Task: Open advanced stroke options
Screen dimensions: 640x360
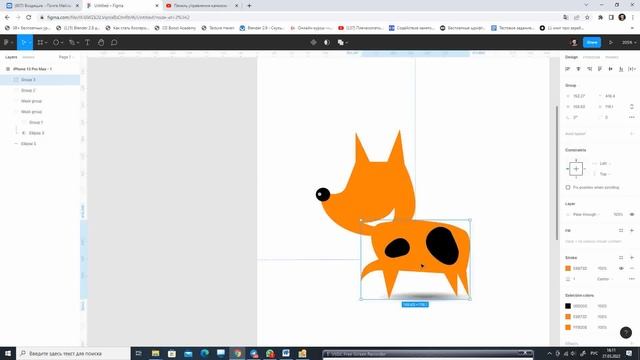Action: tap(632, 279)
